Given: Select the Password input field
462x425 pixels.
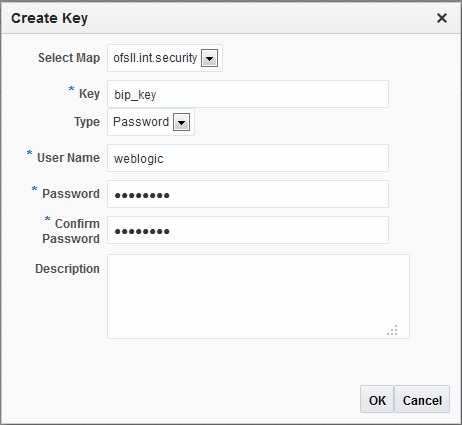Looking at the screenshot, I should 248,194.
